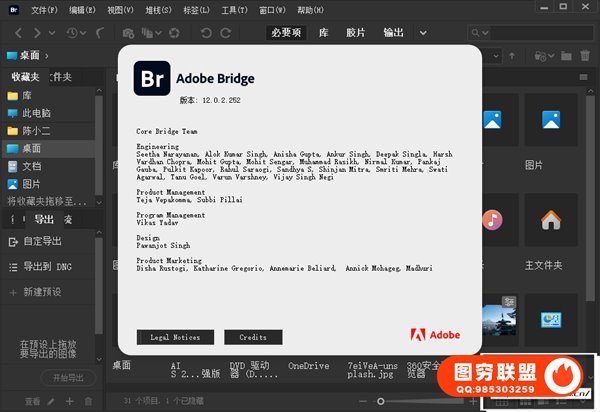
Task: Click the forward navigation arrow
Action: pos(37,33)
